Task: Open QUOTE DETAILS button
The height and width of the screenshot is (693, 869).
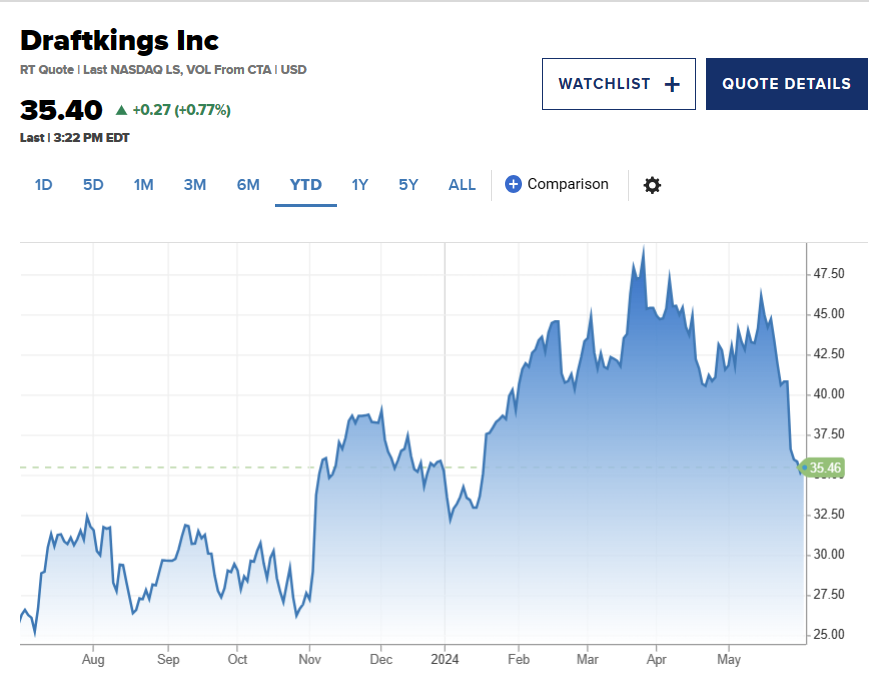Action: (786, 84)
